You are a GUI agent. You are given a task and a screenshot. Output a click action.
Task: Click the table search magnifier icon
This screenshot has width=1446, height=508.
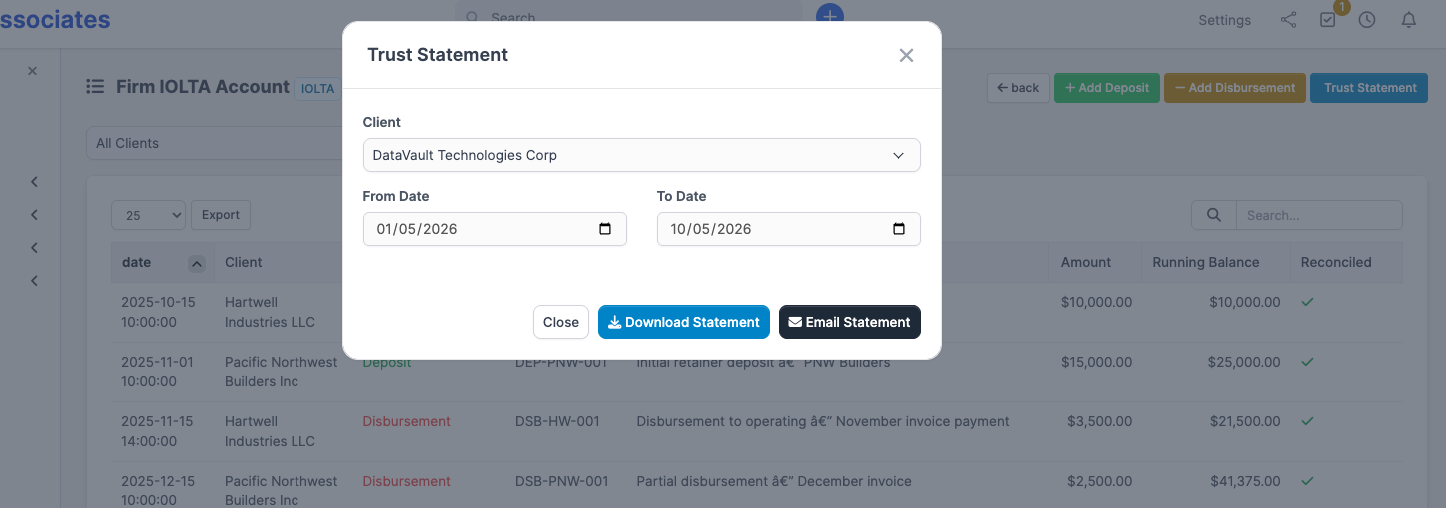(x=1214, y=215)
